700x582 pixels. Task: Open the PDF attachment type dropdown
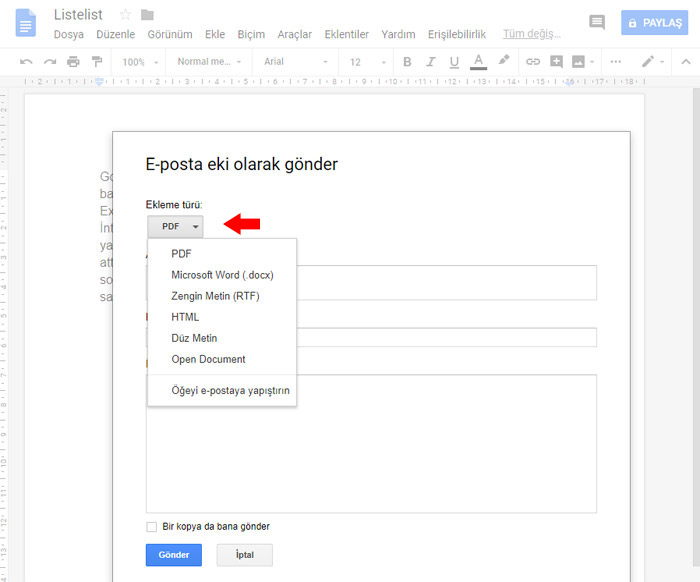(x=175, y=227)
